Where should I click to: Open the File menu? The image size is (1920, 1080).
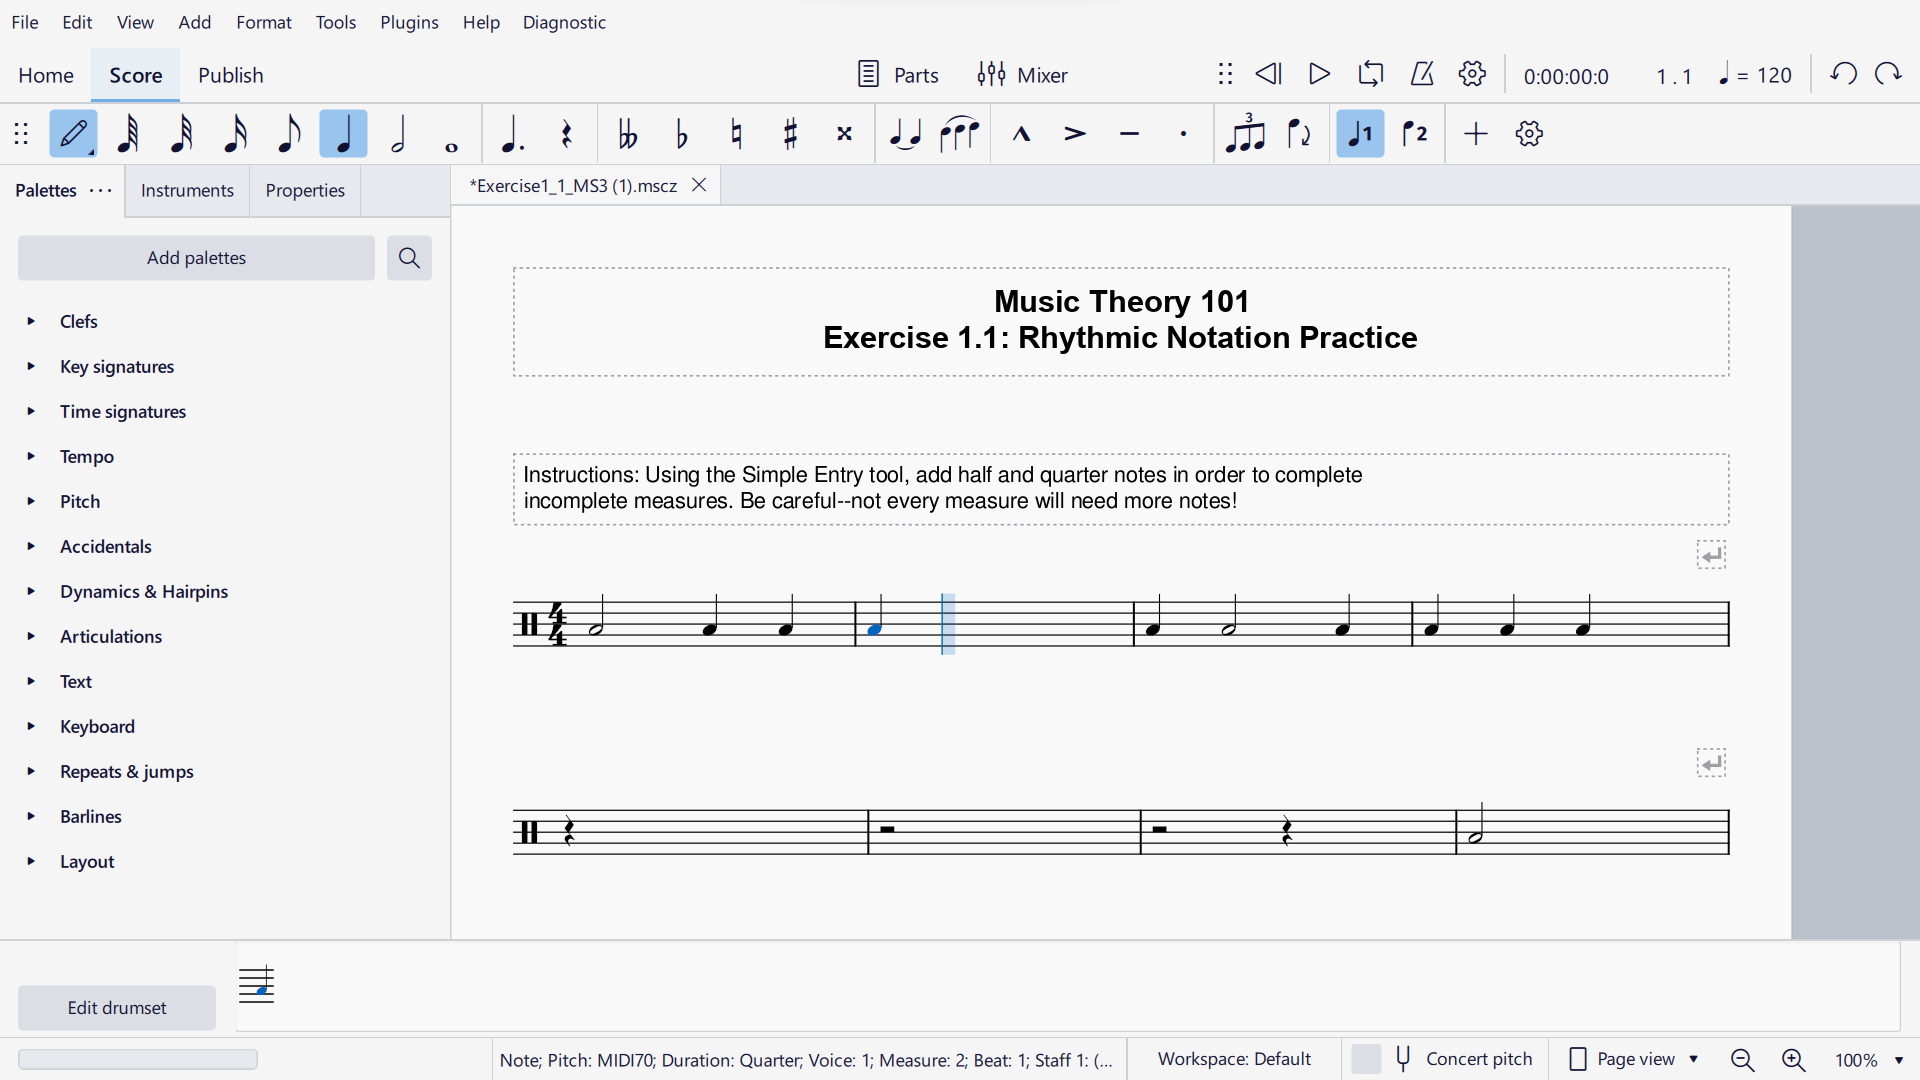coord(25,22)
